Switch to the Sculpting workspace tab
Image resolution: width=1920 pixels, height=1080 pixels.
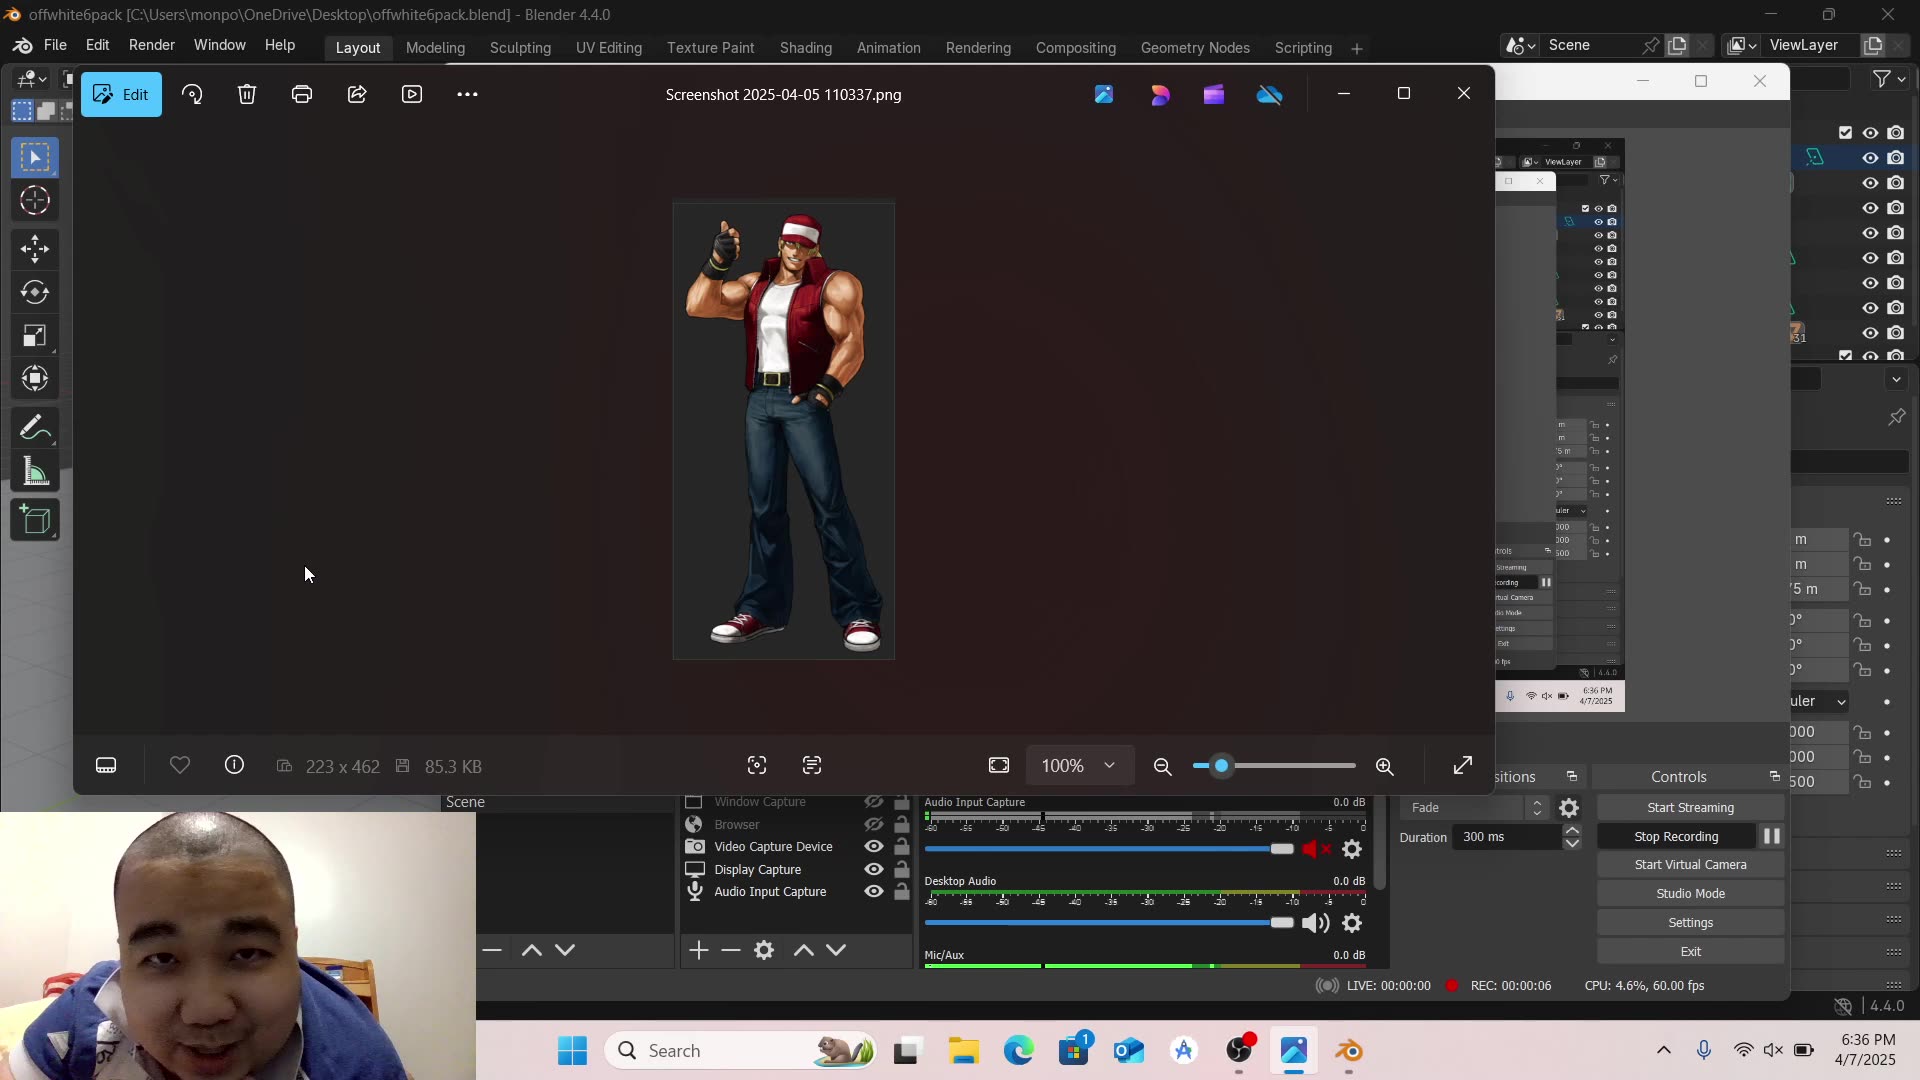pyautogui.click(x=520, y=47)
